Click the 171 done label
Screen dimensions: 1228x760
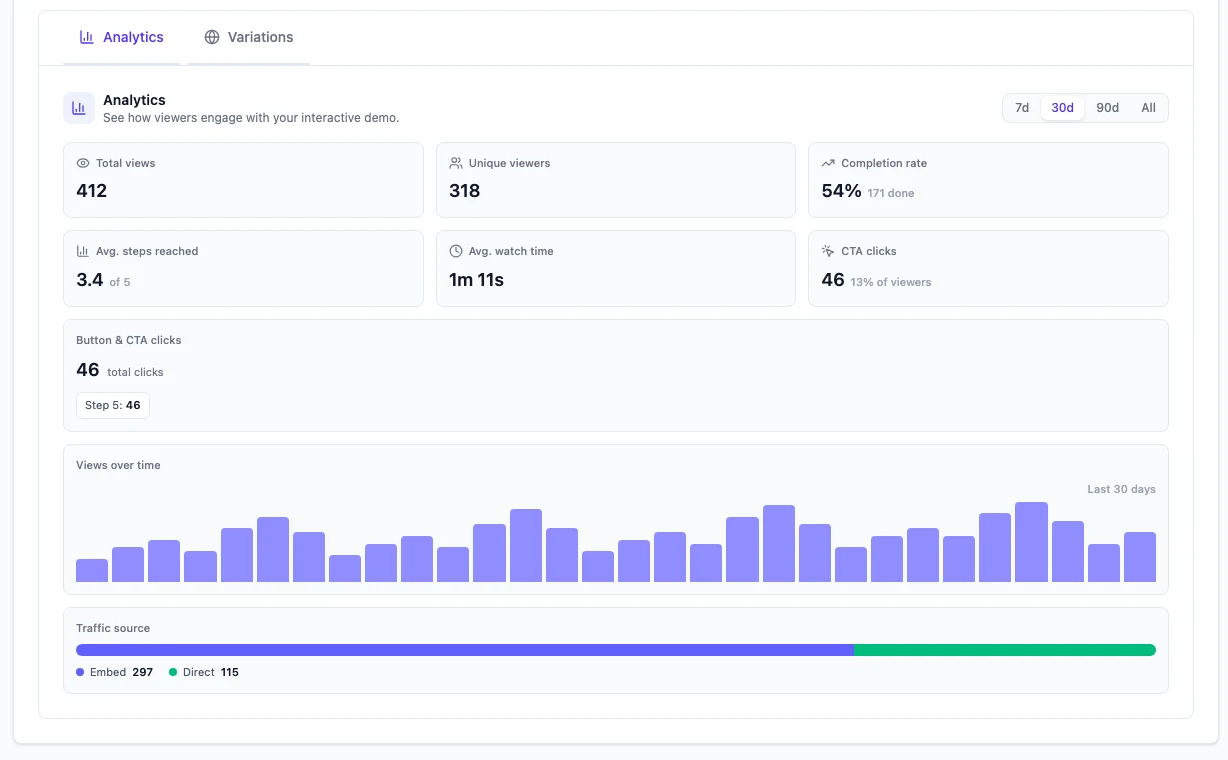tap(891, 193)
